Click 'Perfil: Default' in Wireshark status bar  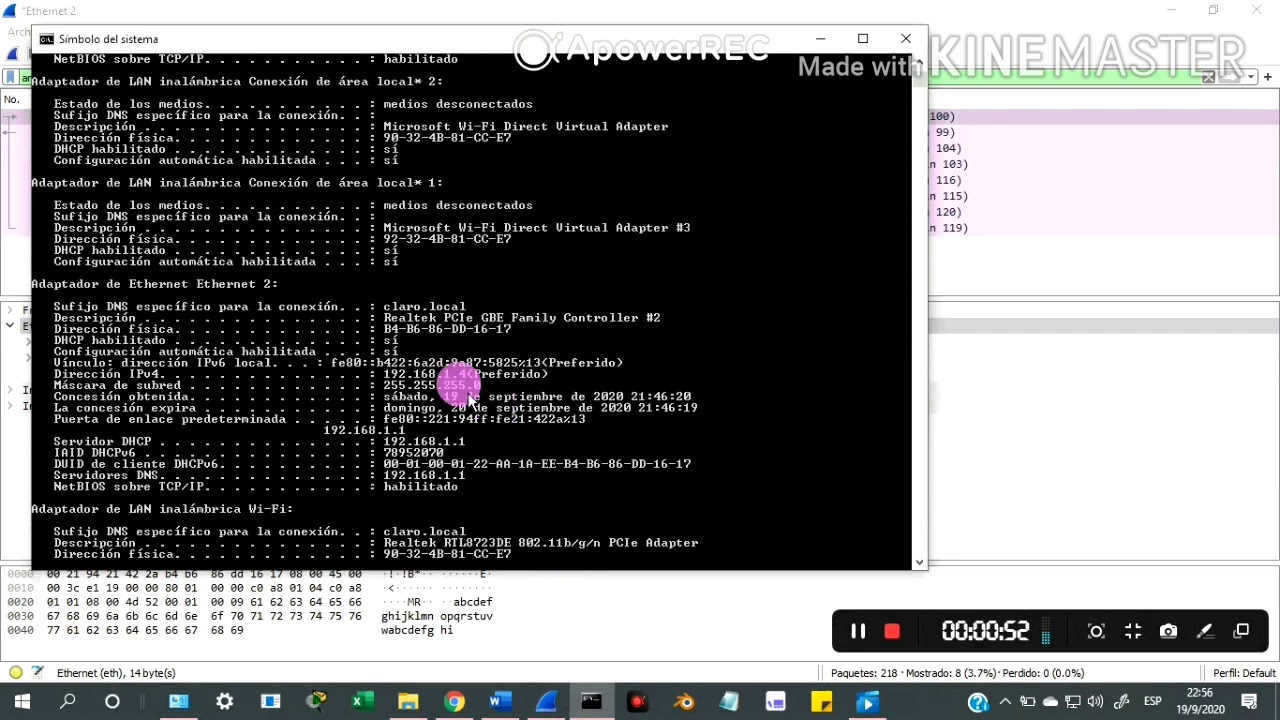pos(1244,674)
